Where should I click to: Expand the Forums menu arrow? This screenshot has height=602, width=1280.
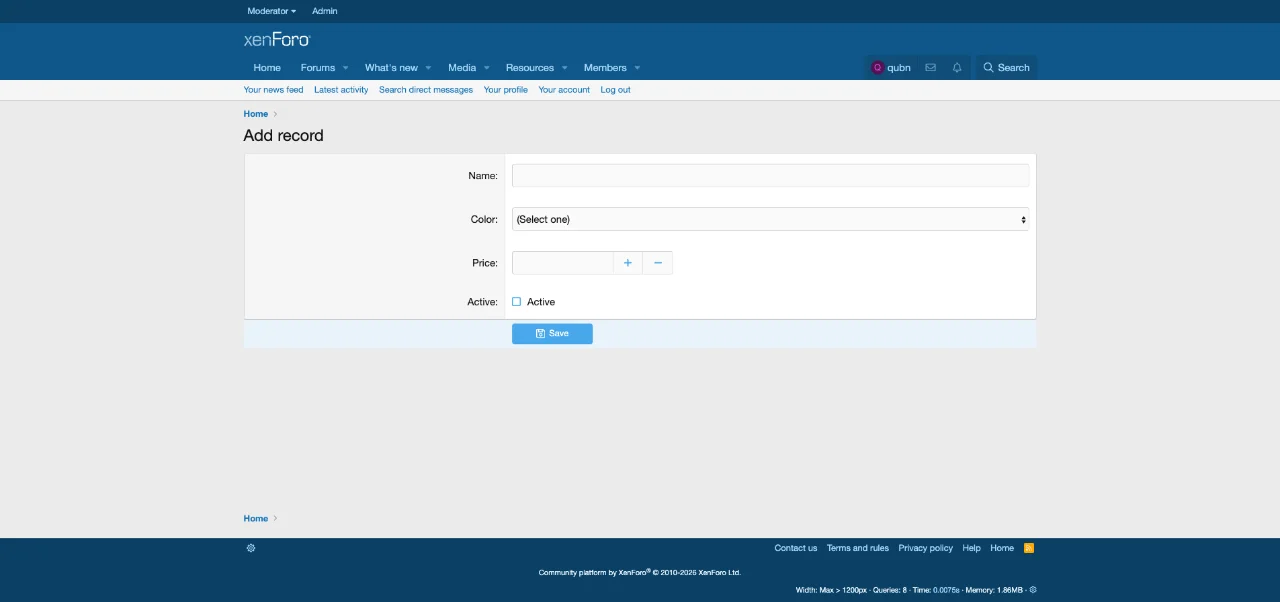coord(346,68)
